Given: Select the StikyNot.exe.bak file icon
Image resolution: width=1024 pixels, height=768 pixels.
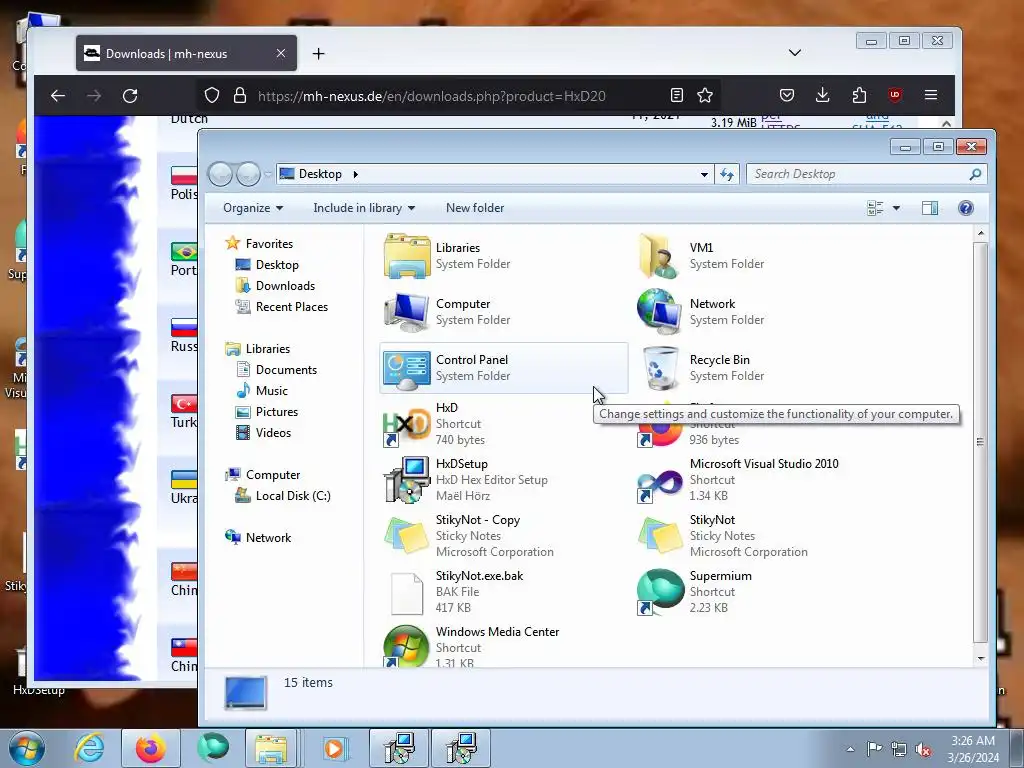Looking at the screenshot, I should coord(406,593).
